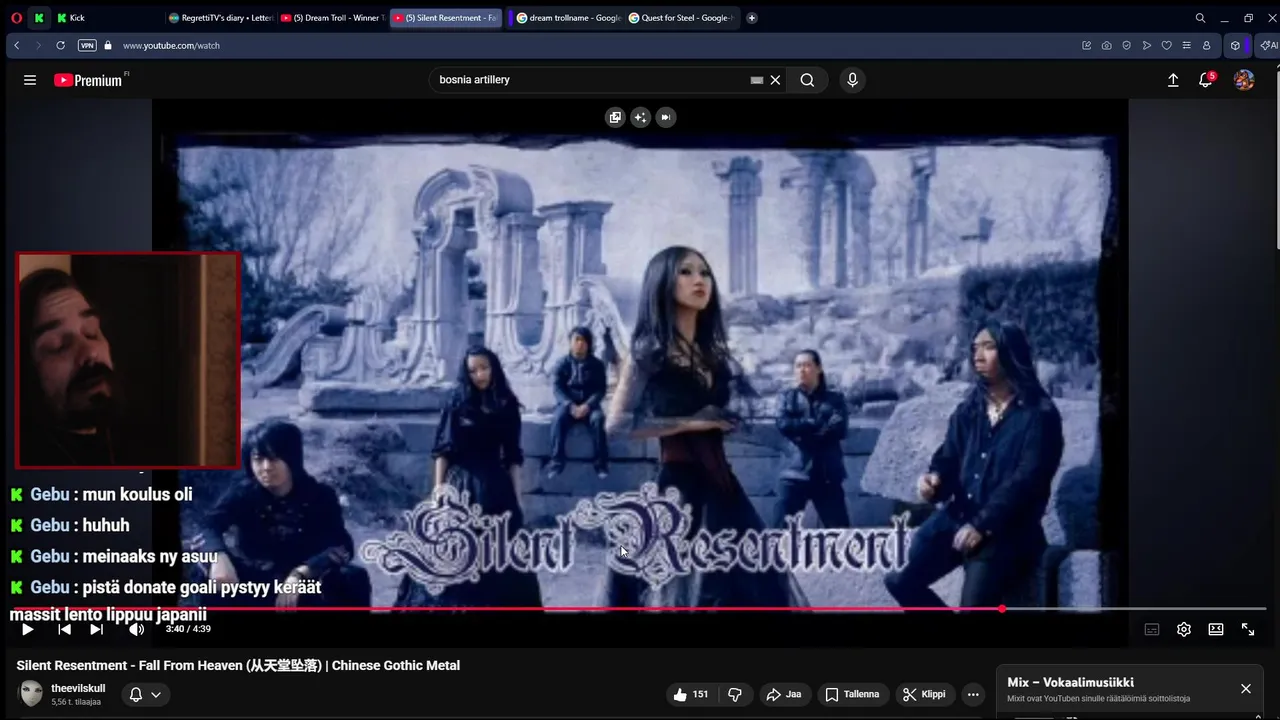Open the Opera AI assistant button
The height and width of the screenshot is (720, 1280).
[x=1268, y=45]
